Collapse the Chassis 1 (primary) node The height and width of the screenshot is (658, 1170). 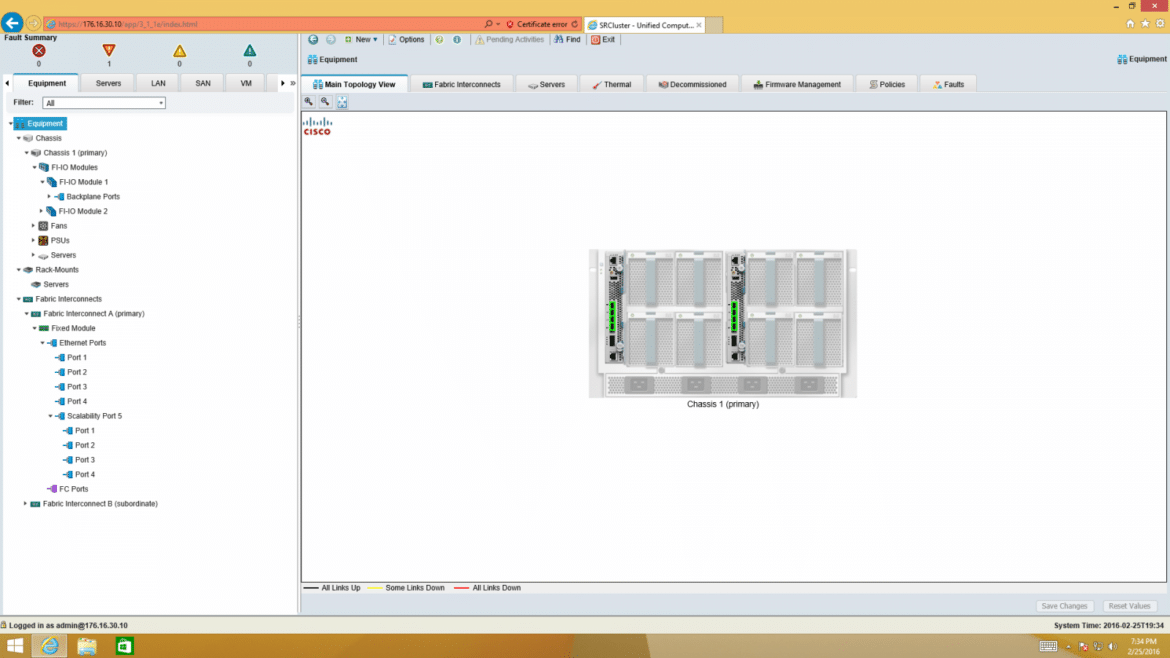point(27,153)
